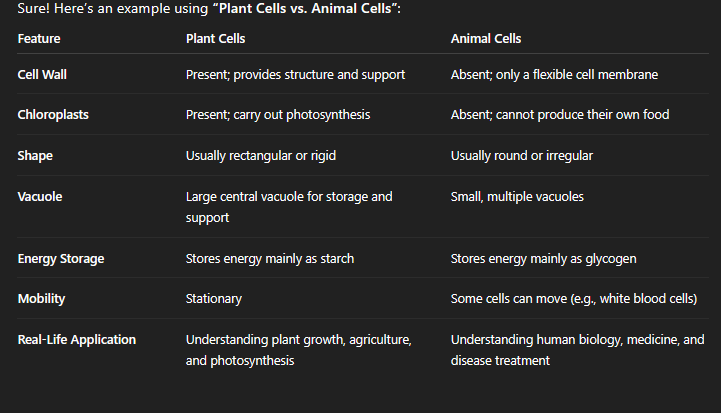Viewport: 721px width, 413px height.
Task: Select 'Stores energy mainly as glycogen' text
Action: (x=544, y=259)
